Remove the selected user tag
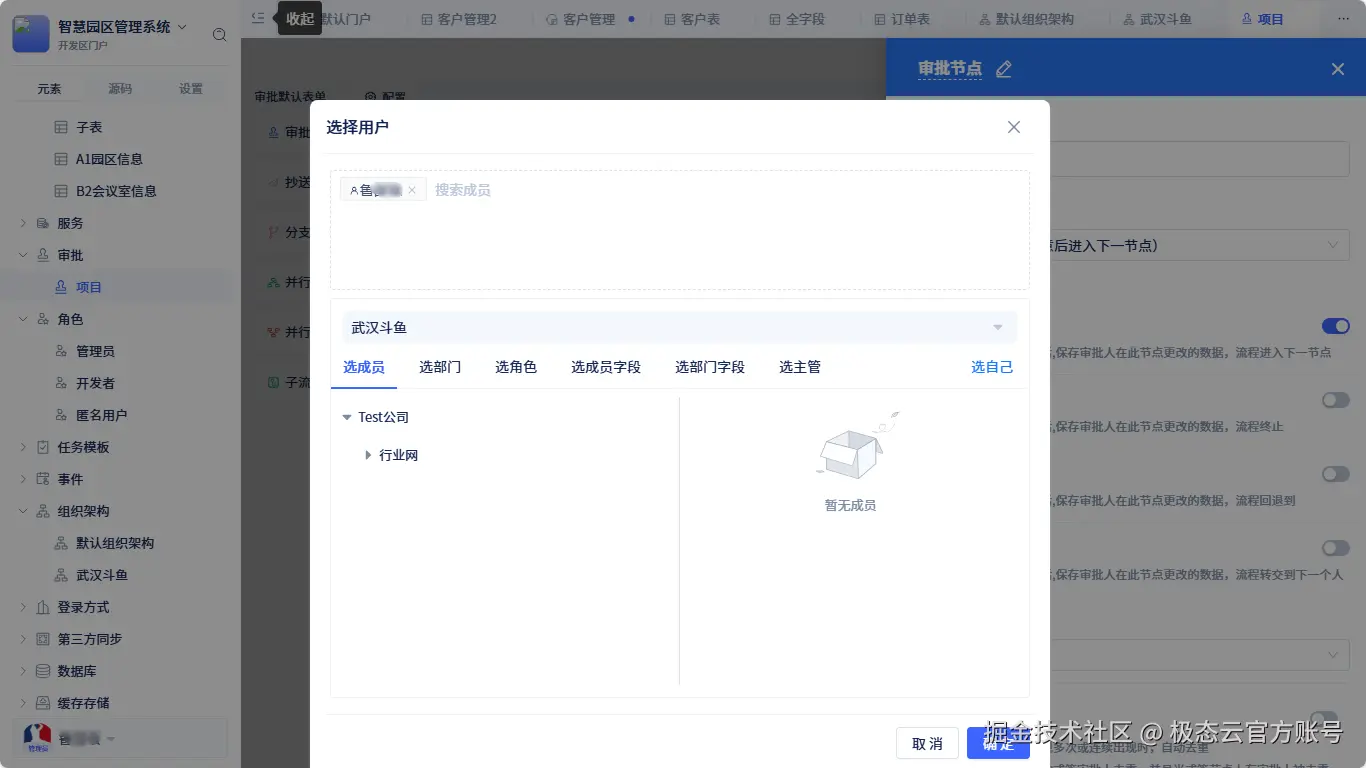This screenshot has height=768, width=1366. (x=411, y=190)
